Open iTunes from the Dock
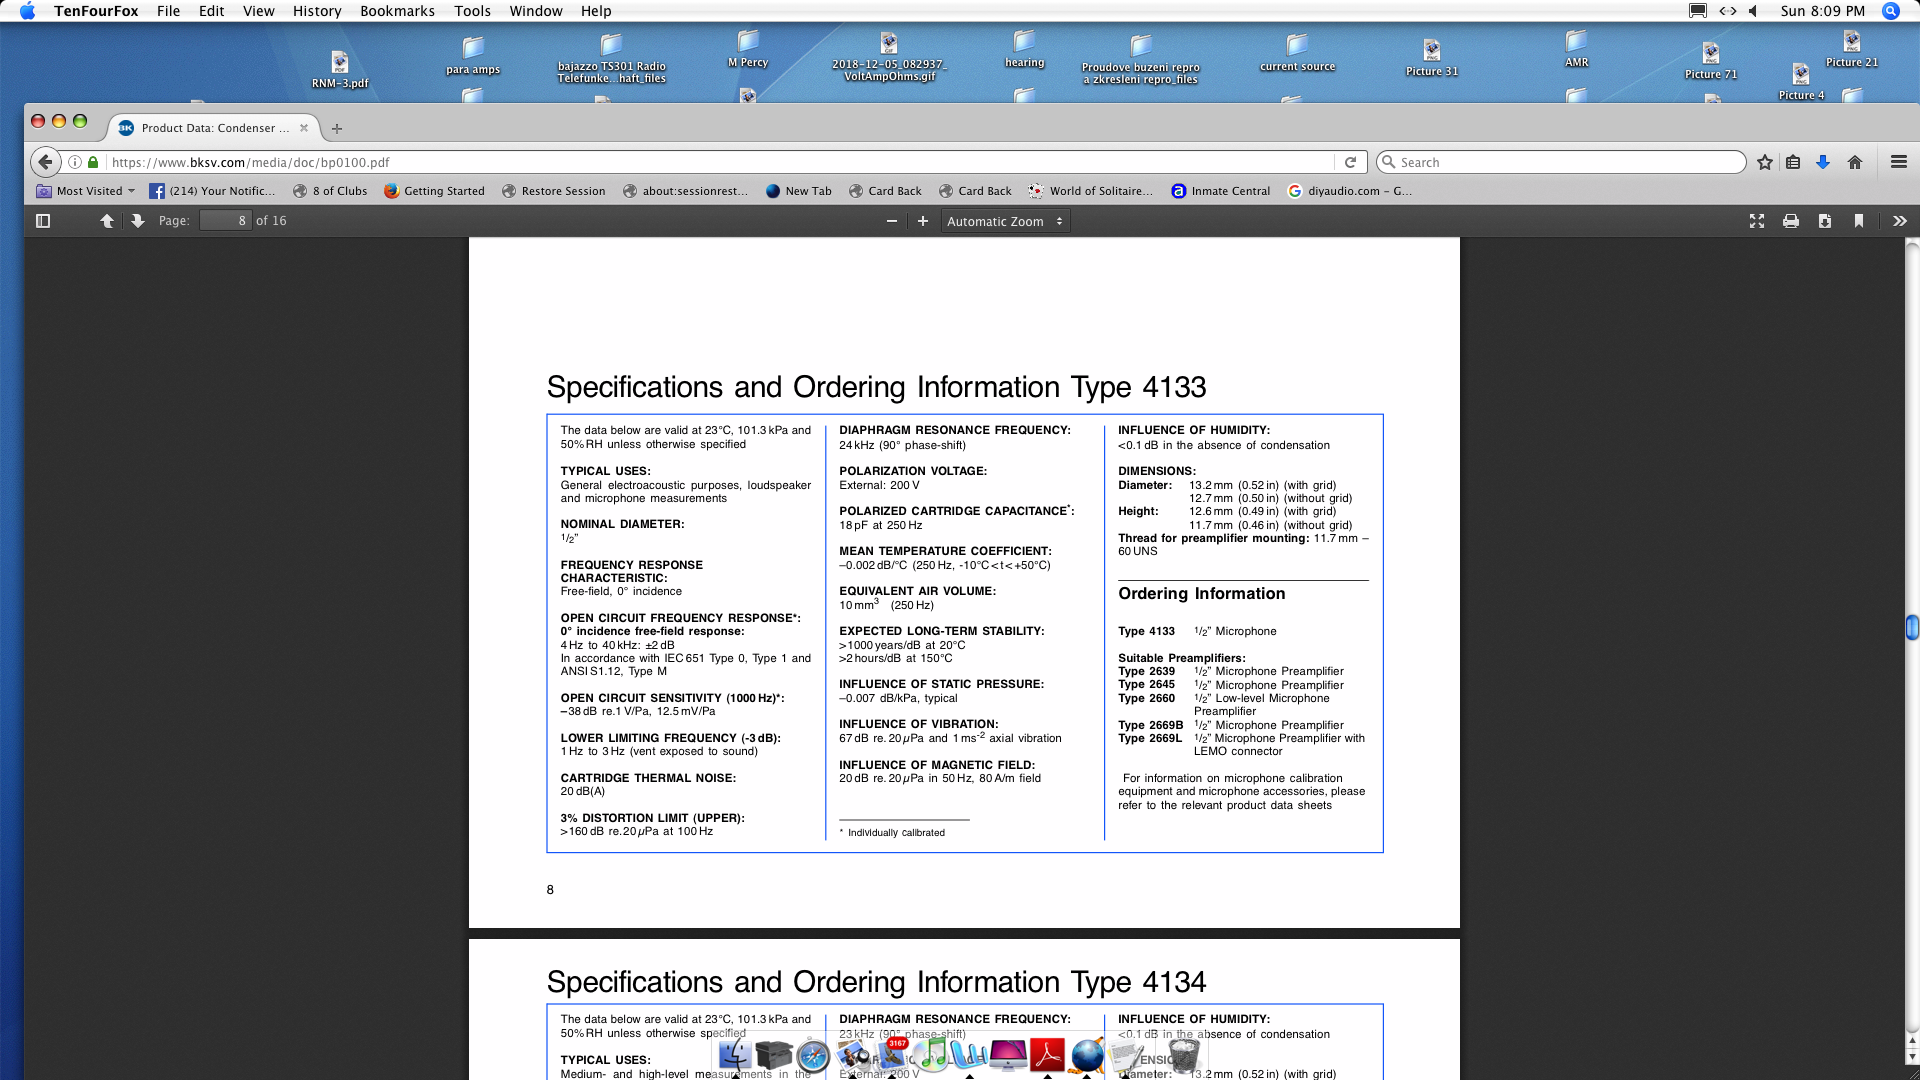The height and width of the screenshot is (1080, 1920). click(x=931, y=1055)
